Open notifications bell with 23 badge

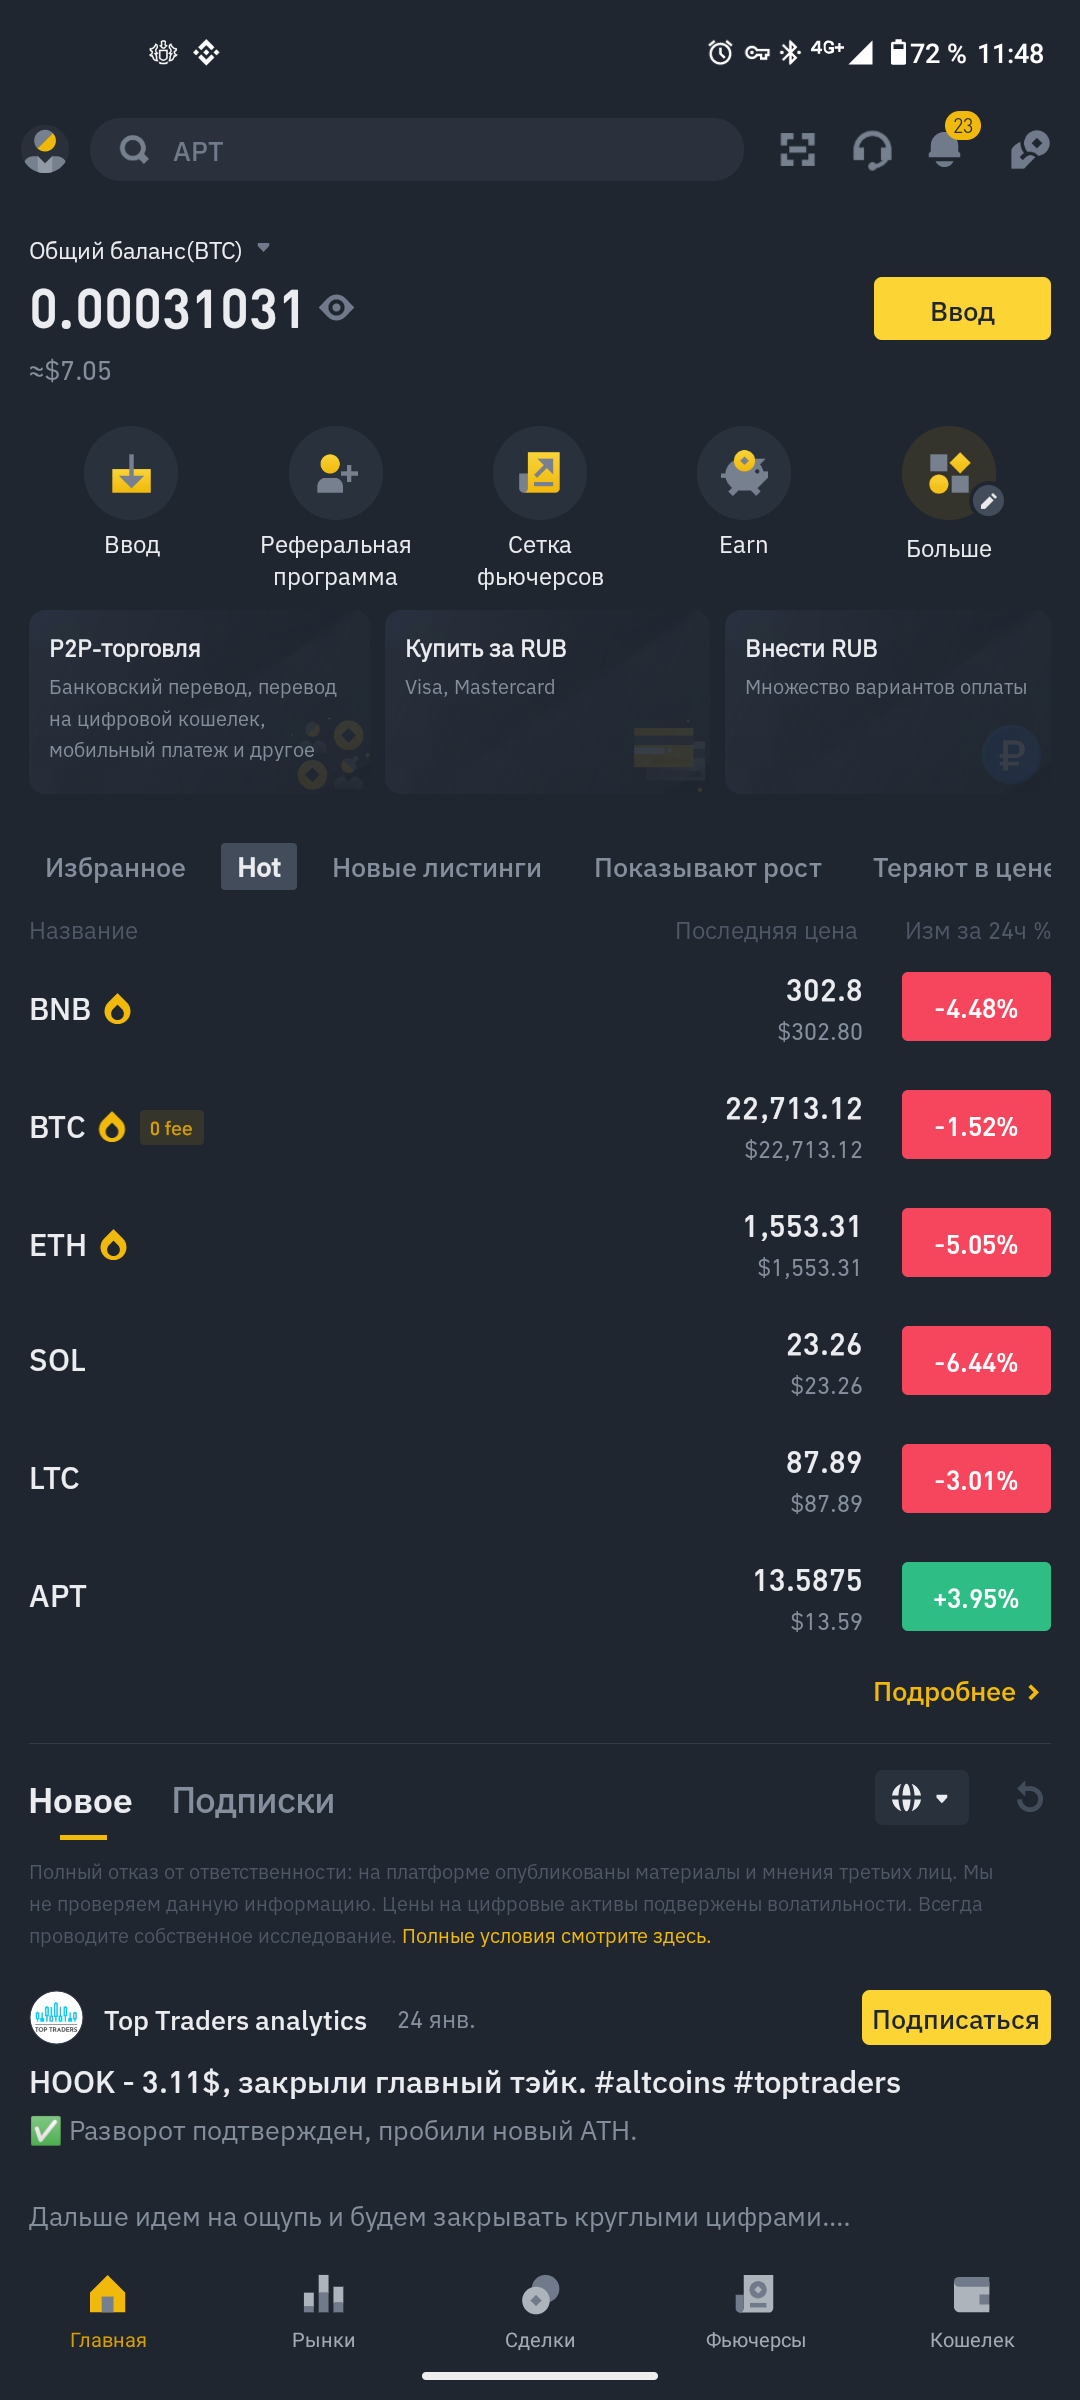(945, 149)
